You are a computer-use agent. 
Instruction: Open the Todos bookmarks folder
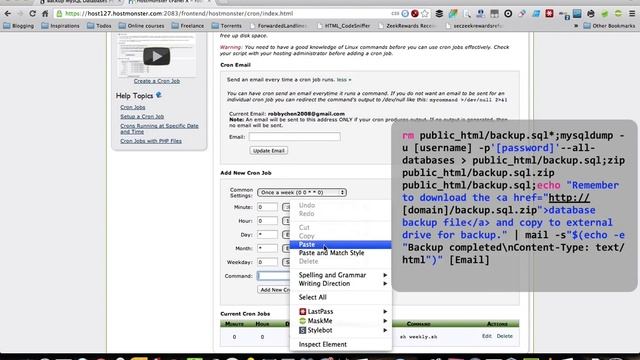click(99, 26)
